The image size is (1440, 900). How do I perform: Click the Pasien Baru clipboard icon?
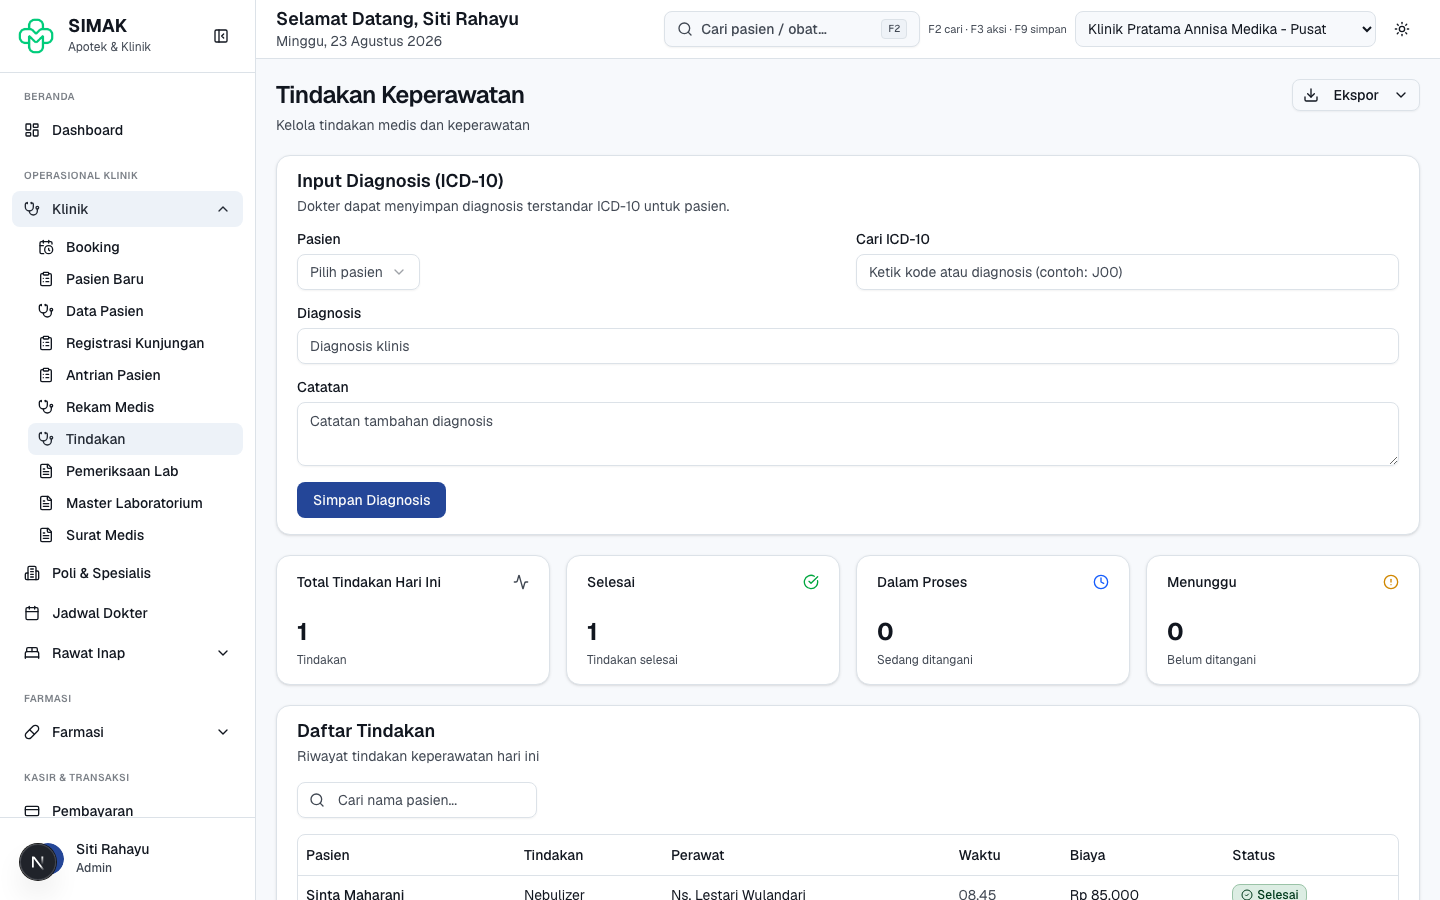click(x=46, y=279)
